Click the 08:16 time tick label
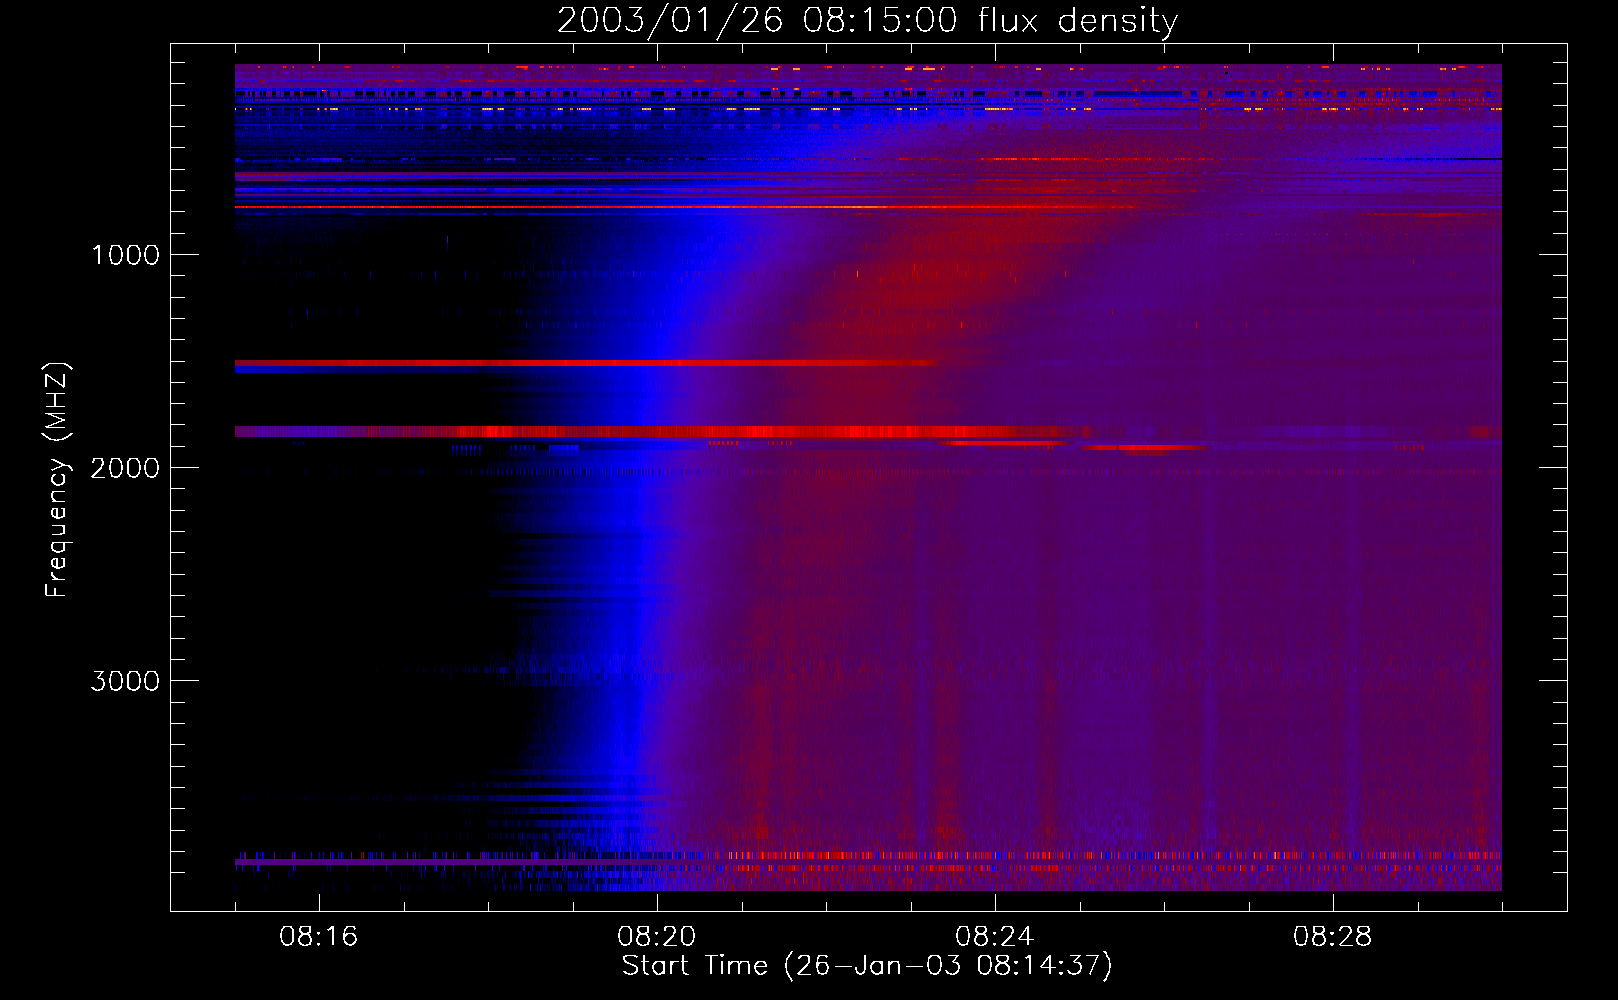Screen dimensions: 1618x1000 319,937
